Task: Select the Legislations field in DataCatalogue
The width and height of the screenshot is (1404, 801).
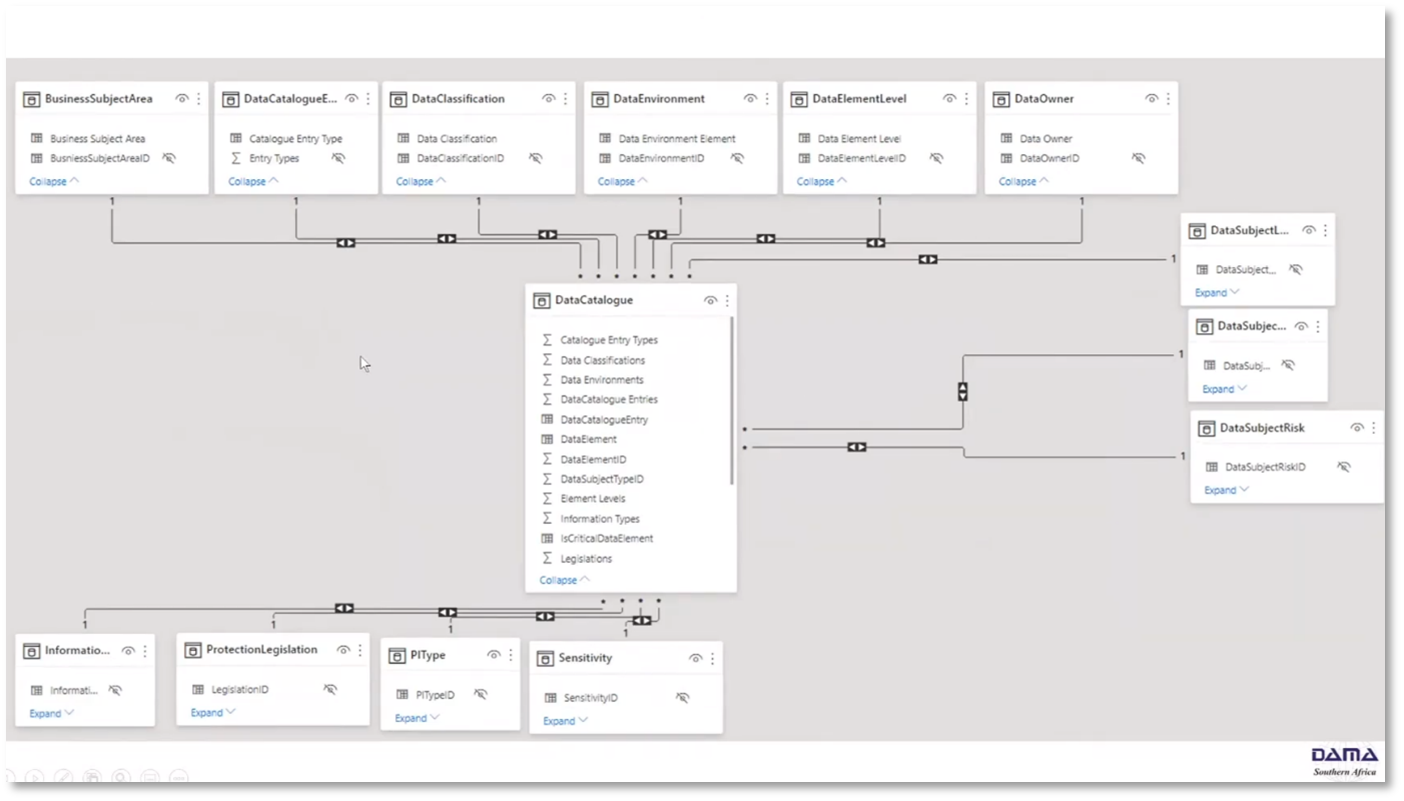Action: 586,559
